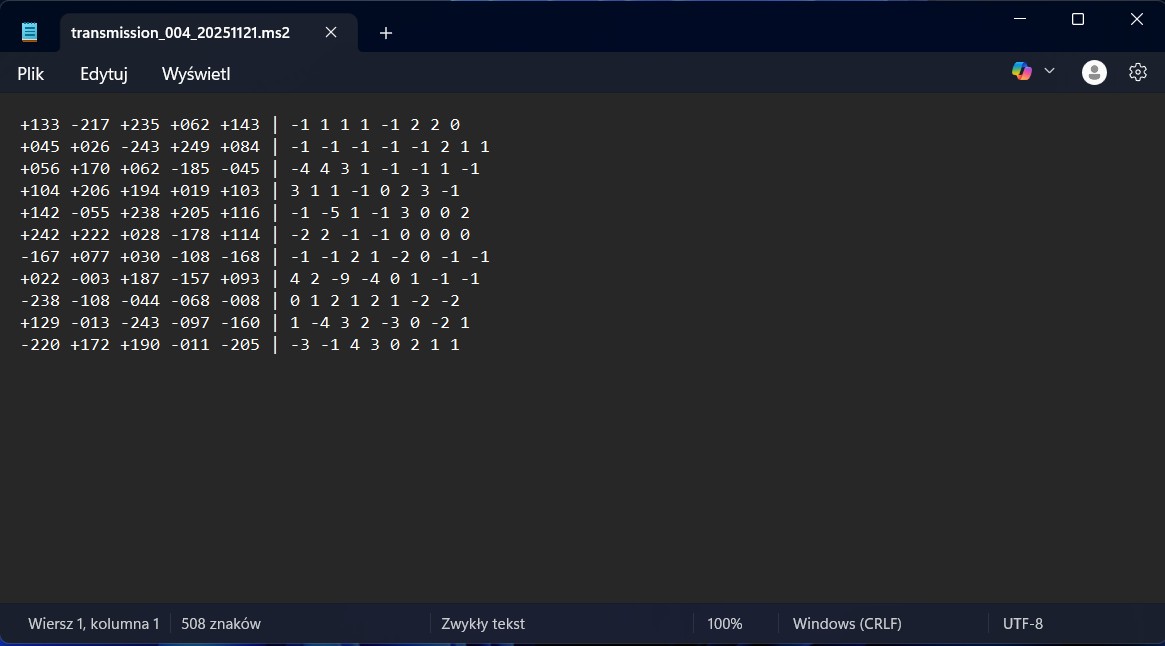Click the 508 znaków character count
Screen dimensions: 1165x646
pos(220,624)
